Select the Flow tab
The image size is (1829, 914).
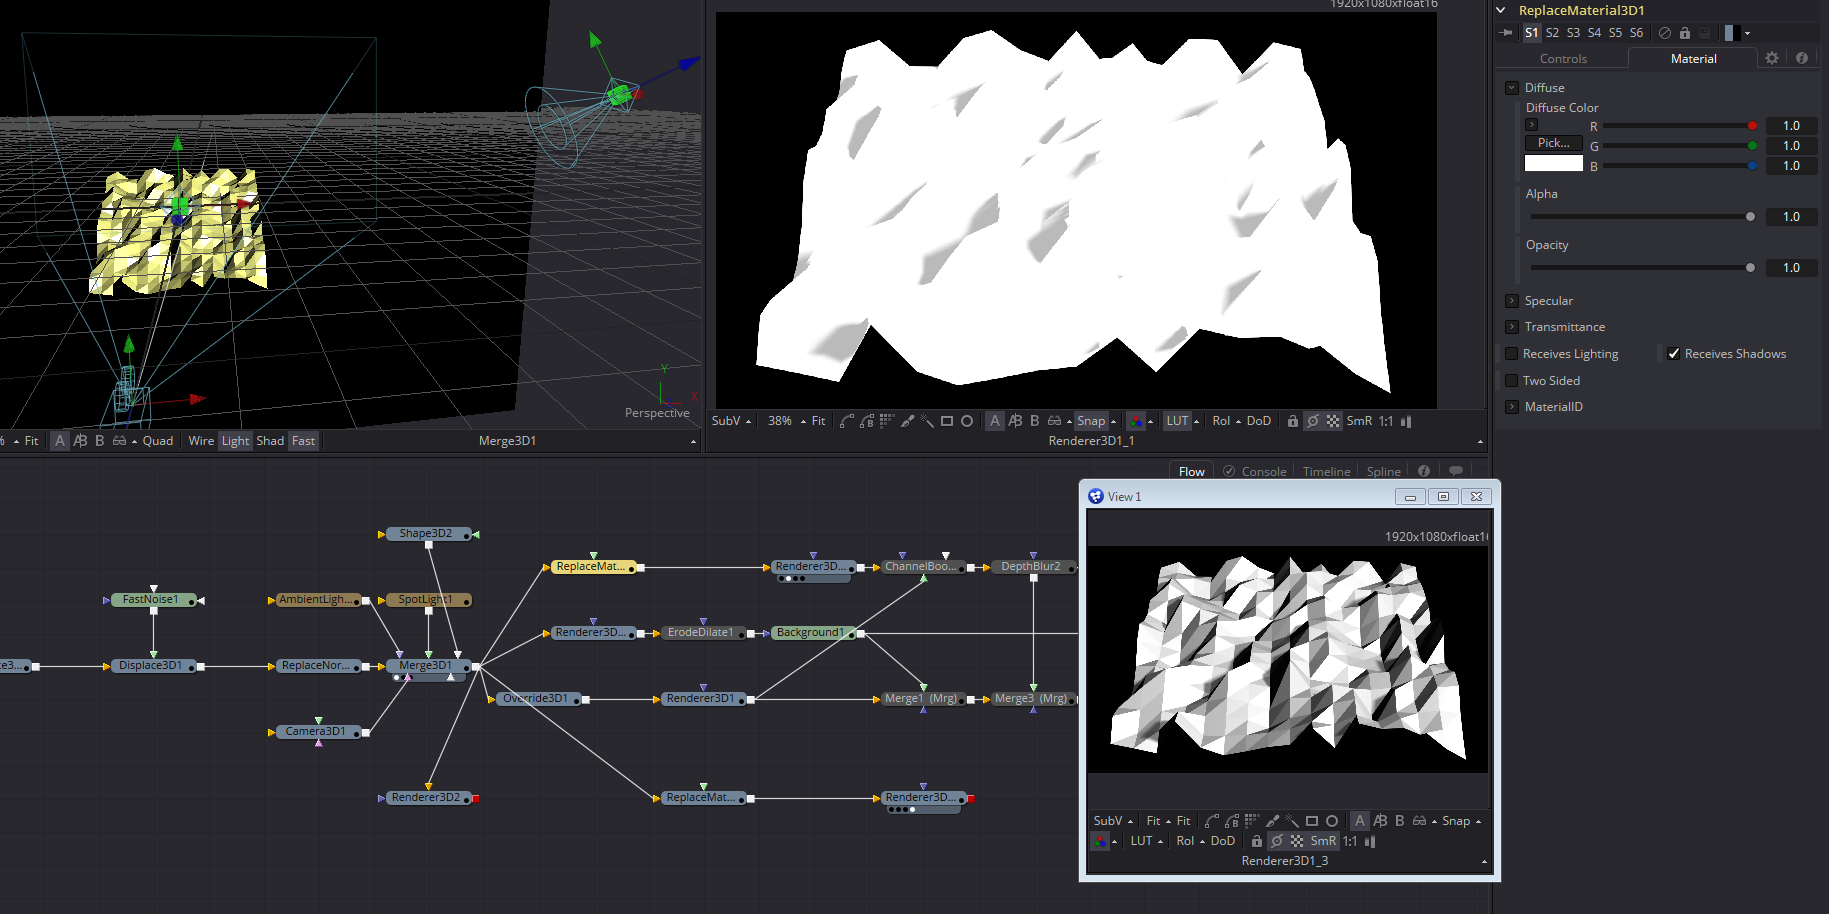click(1191, 471)
